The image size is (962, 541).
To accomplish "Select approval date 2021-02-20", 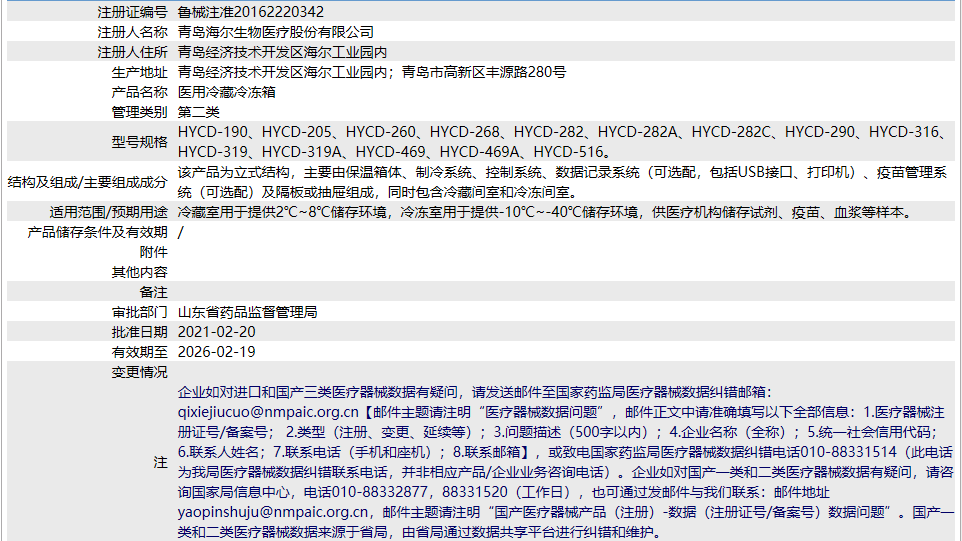I will tap(217, 332).
